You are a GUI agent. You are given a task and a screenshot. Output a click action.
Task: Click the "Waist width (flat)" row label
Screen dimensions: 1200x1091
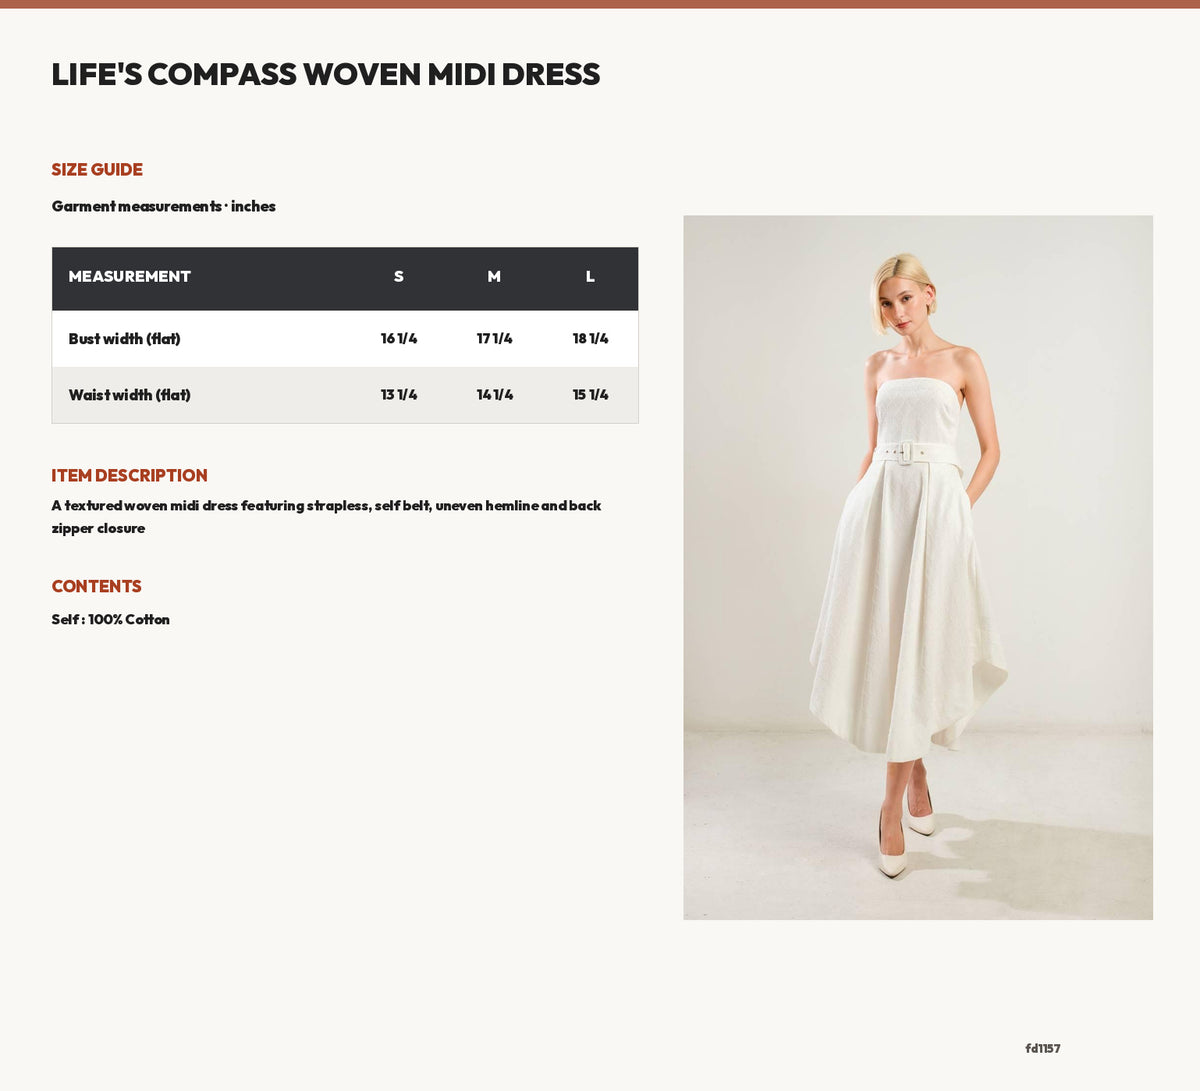(130, 395)
